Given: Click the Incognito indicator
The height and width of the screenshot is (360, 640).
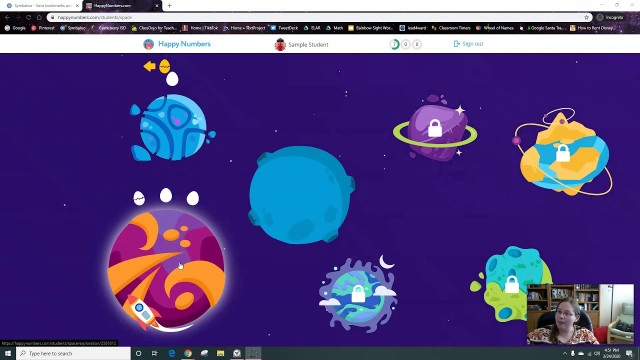Looking at the screenshot, I should pos(610,18).
